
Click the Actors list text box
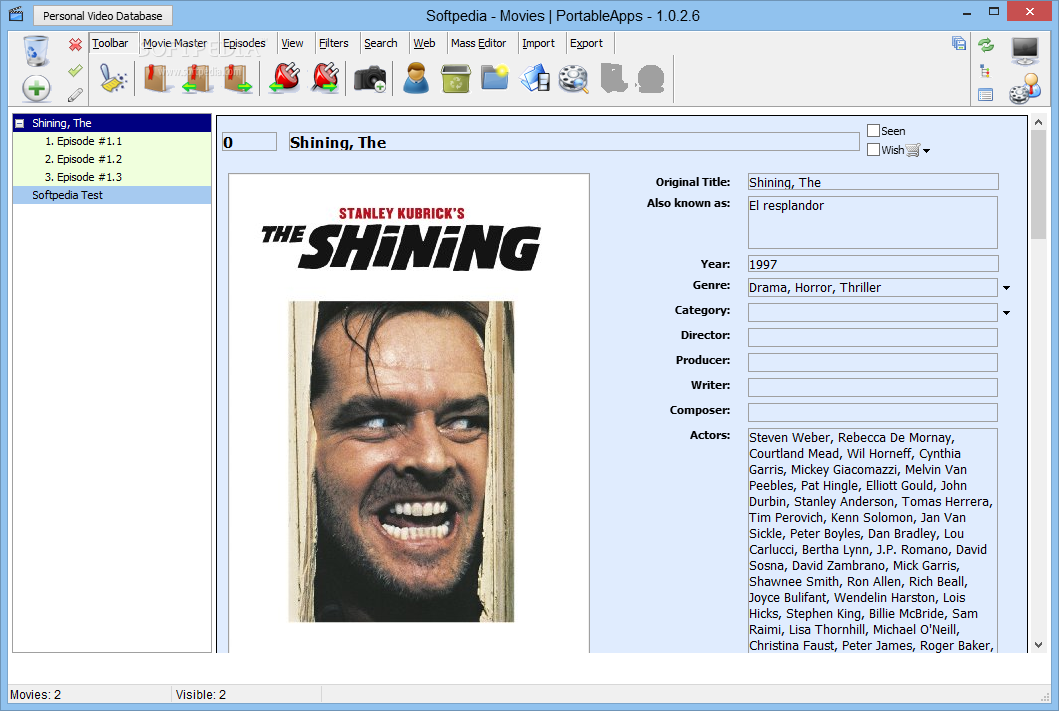(873, 540)
